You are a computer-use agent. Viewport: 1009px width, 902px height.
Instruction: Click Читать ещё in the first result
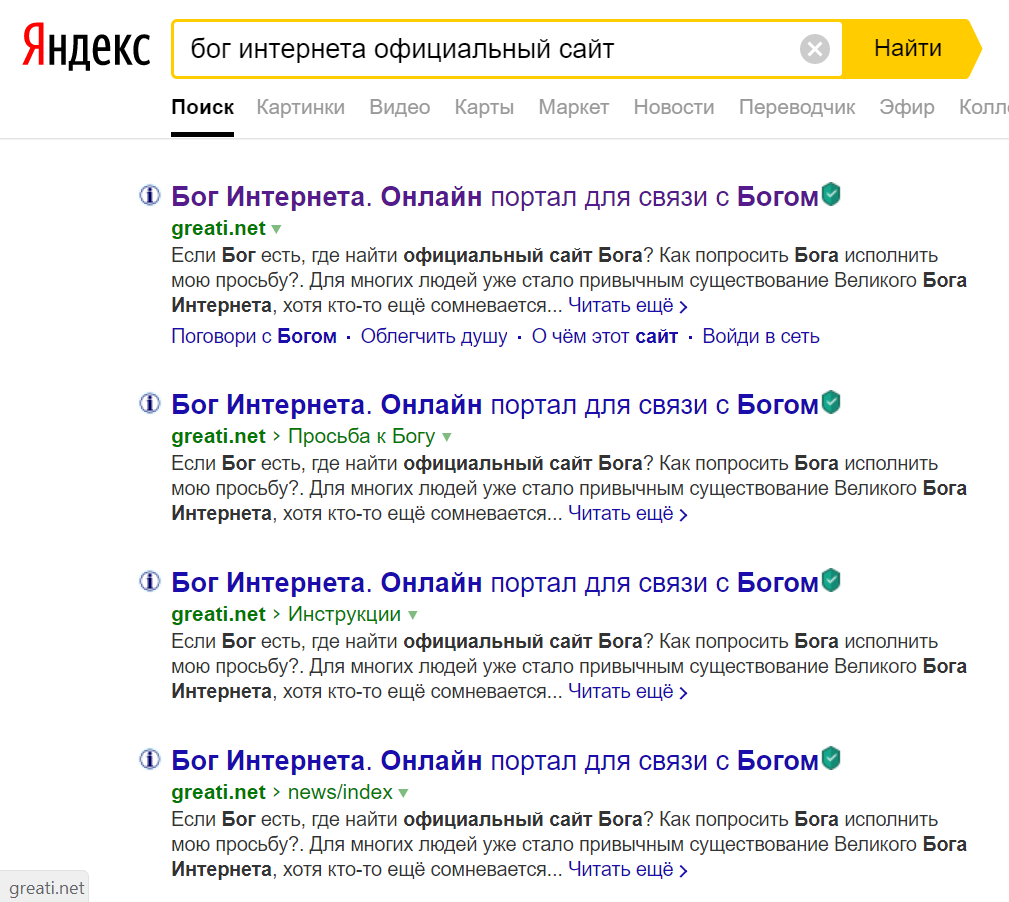coord(627,306)
